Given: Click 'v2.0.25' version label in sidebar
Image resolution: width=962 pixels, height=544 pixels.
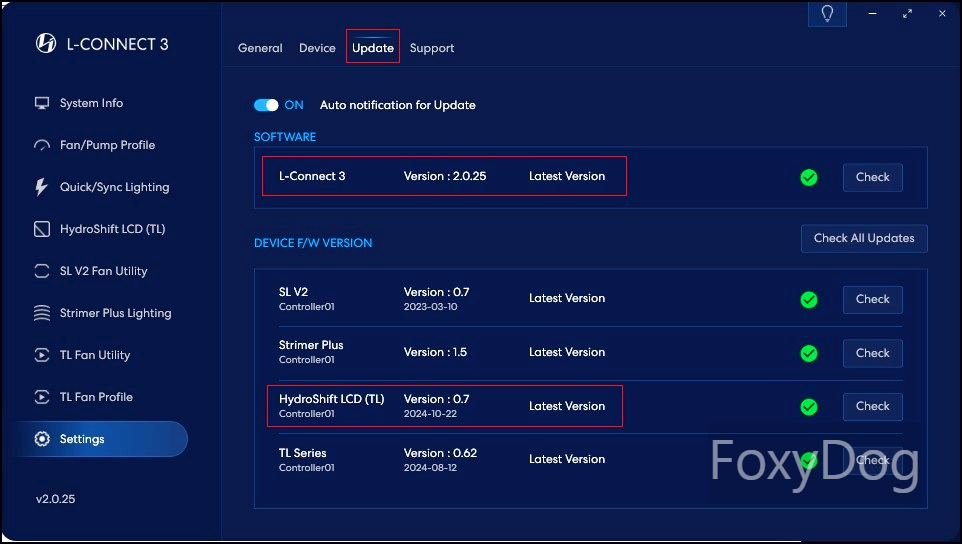Looking at the screenshot, I should (x=55, y=499).
